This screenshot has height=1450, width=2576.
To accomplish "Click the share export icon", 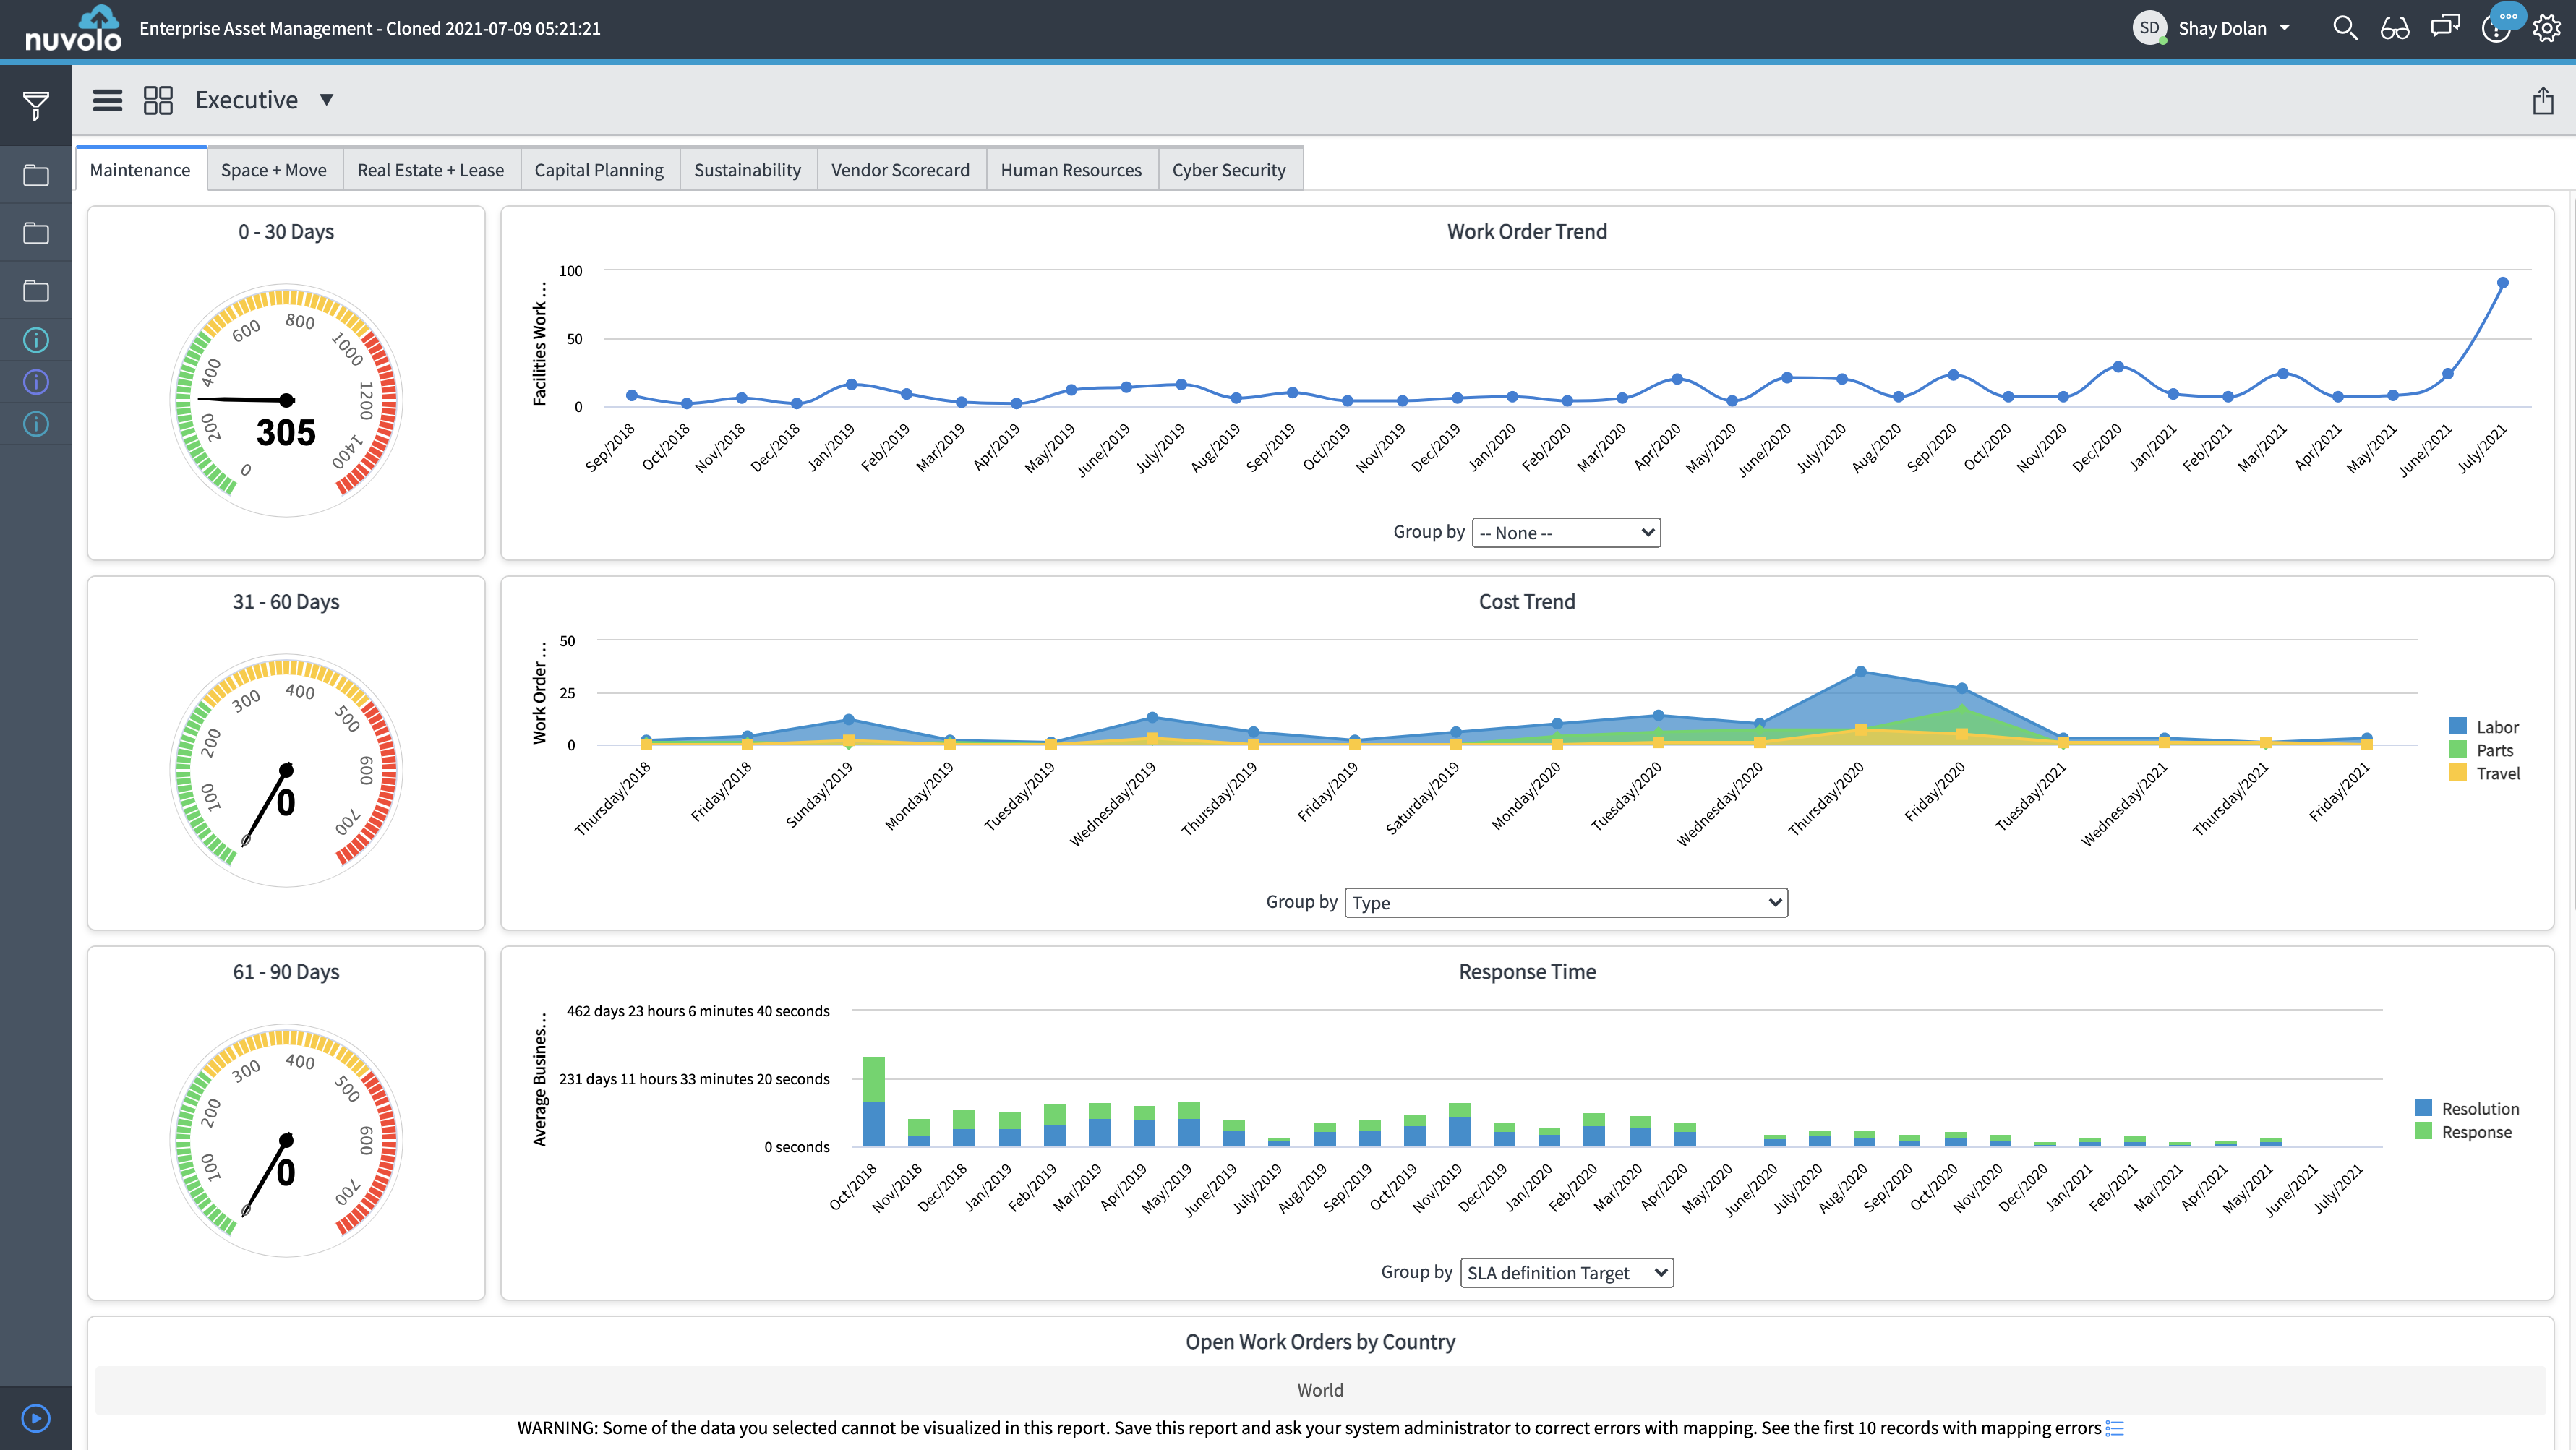I will (2543, 101).
